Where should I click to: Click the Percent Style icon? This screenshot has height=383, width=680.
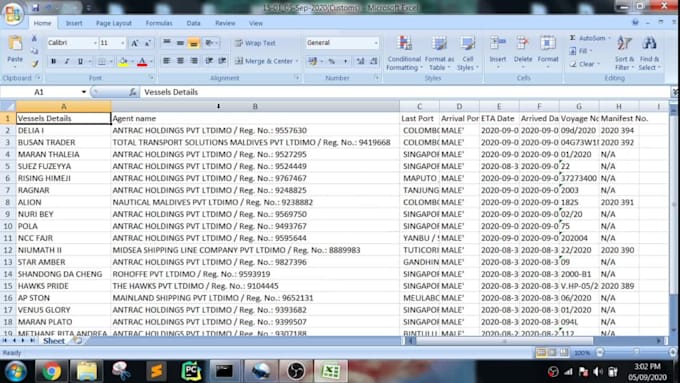click(332, 61)
